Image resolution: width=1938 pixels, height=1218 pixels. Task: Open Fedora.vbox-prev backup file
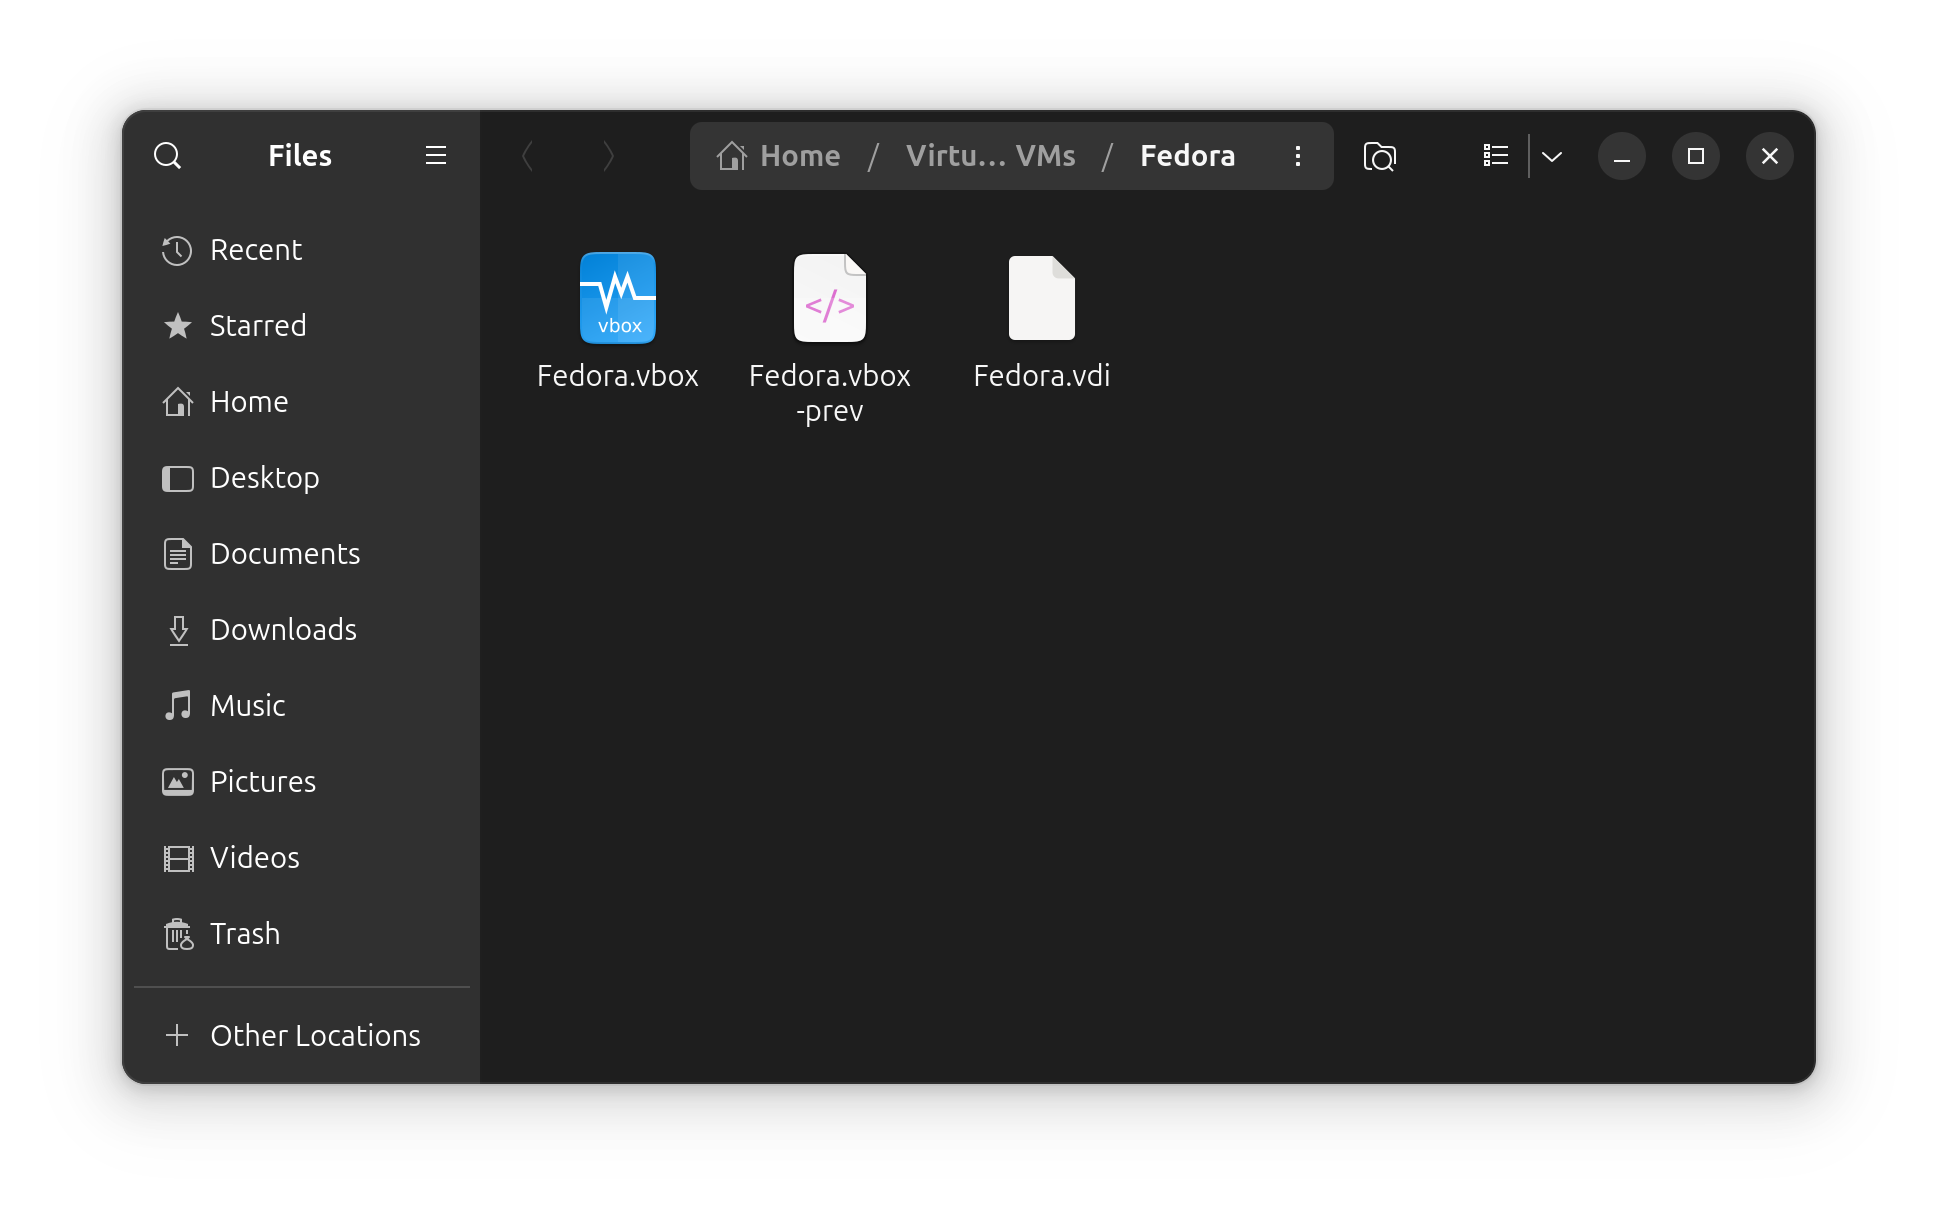point(829,299)
